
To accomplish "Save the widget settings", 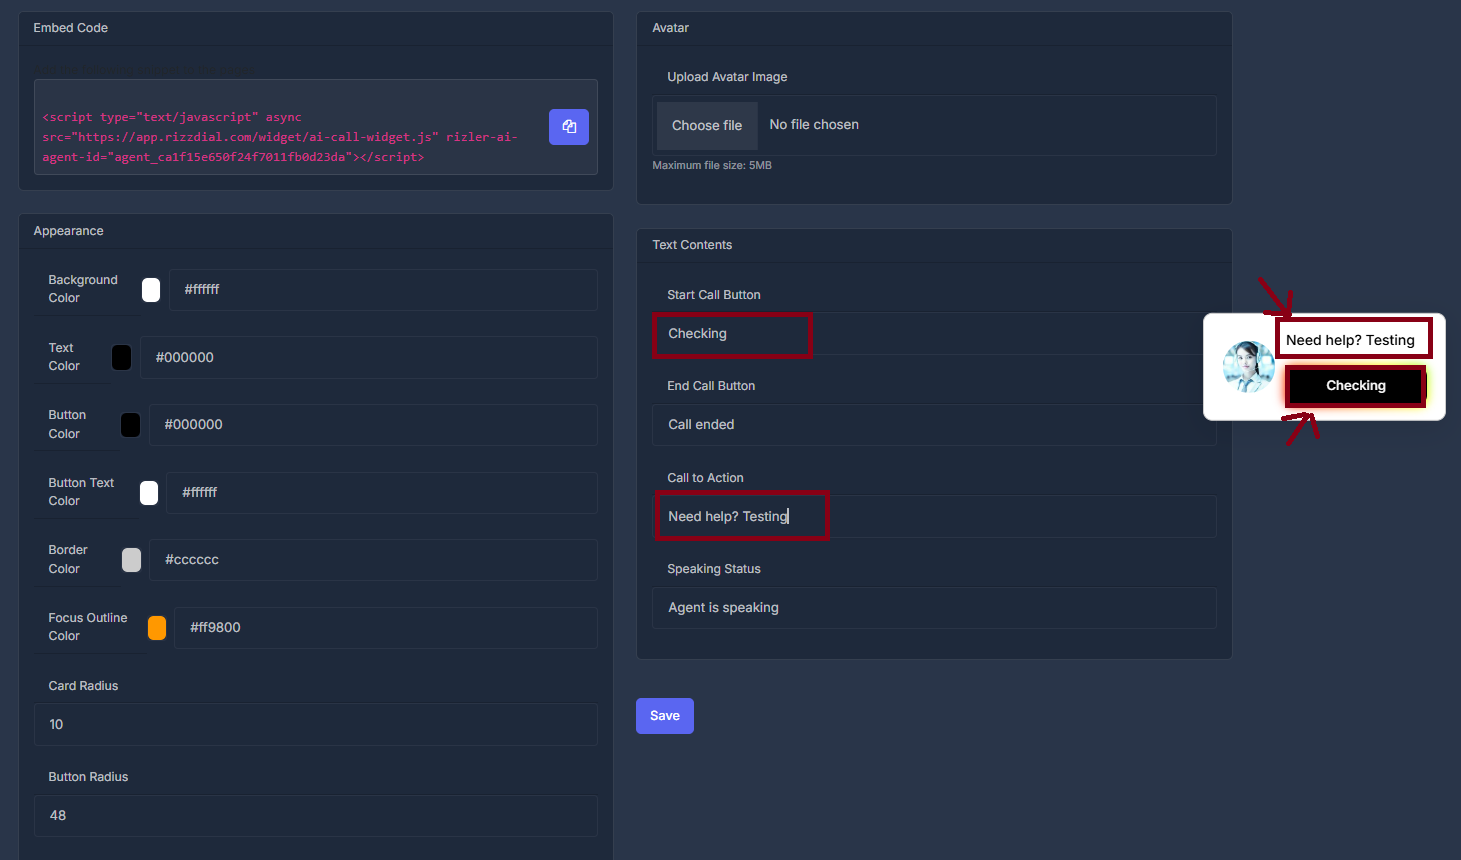I will (x=665, y=716).
